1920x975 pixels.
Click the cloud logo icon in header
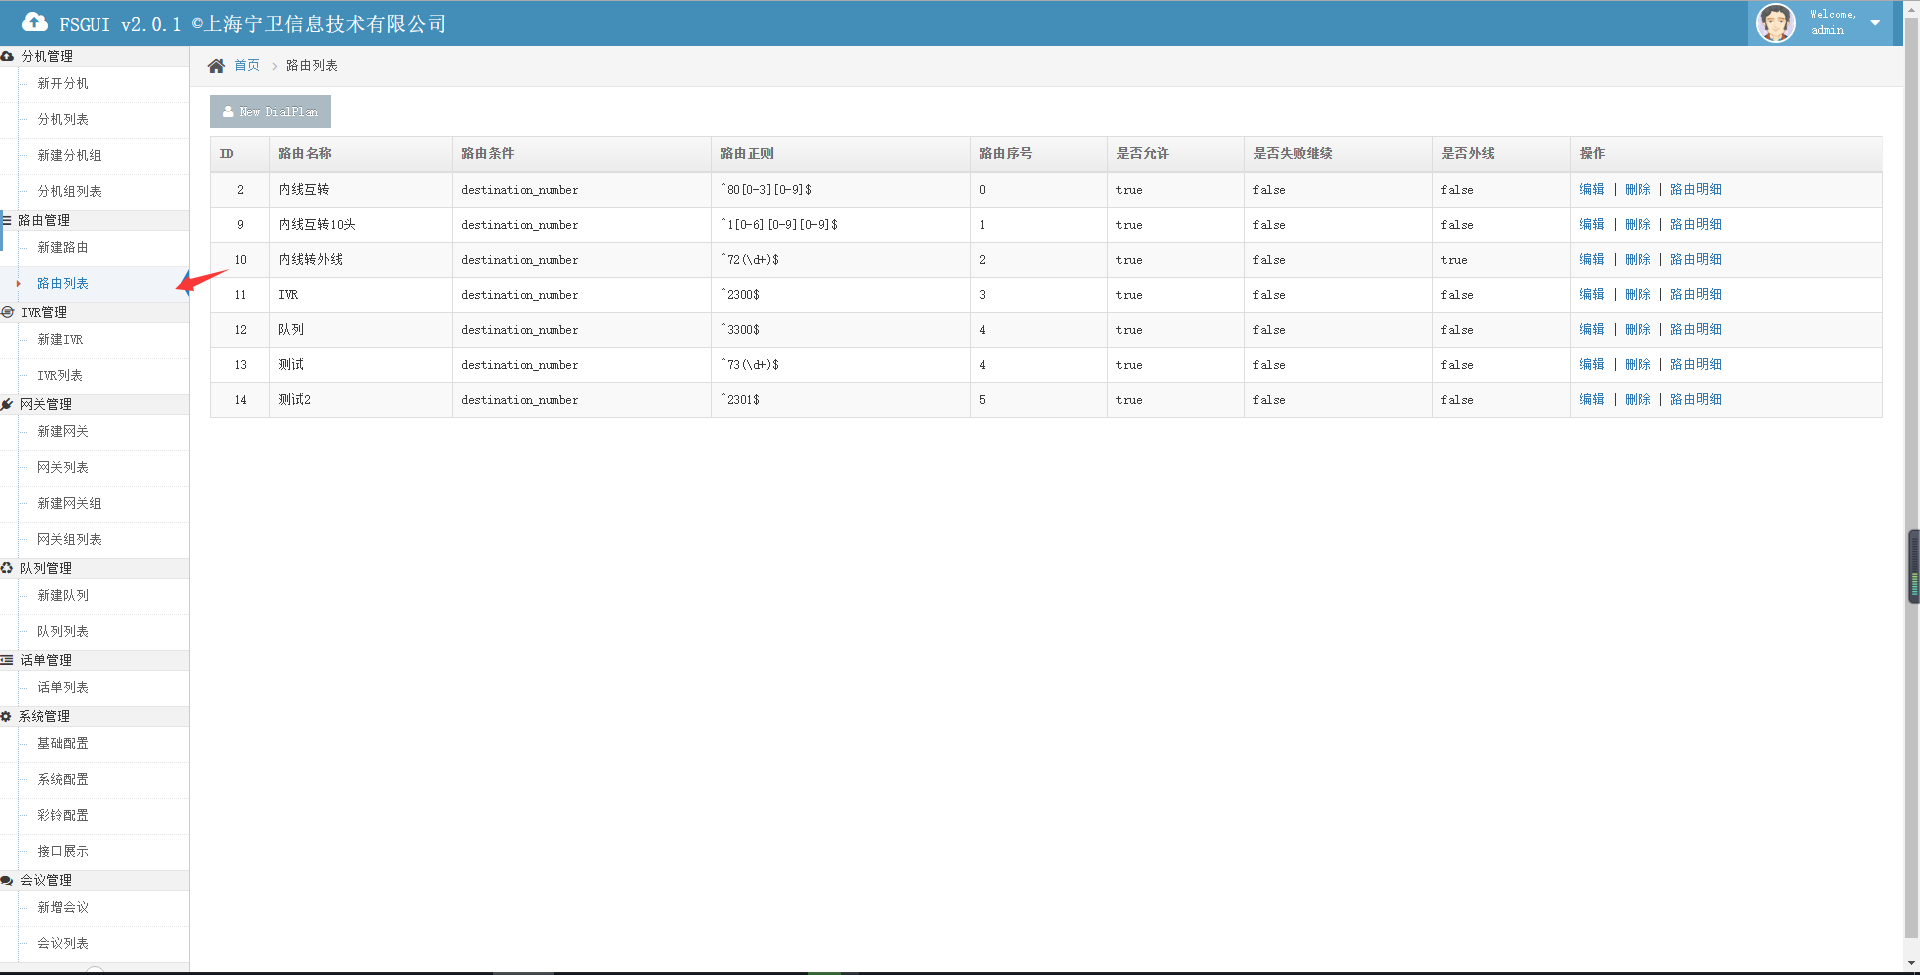(34, 22)
